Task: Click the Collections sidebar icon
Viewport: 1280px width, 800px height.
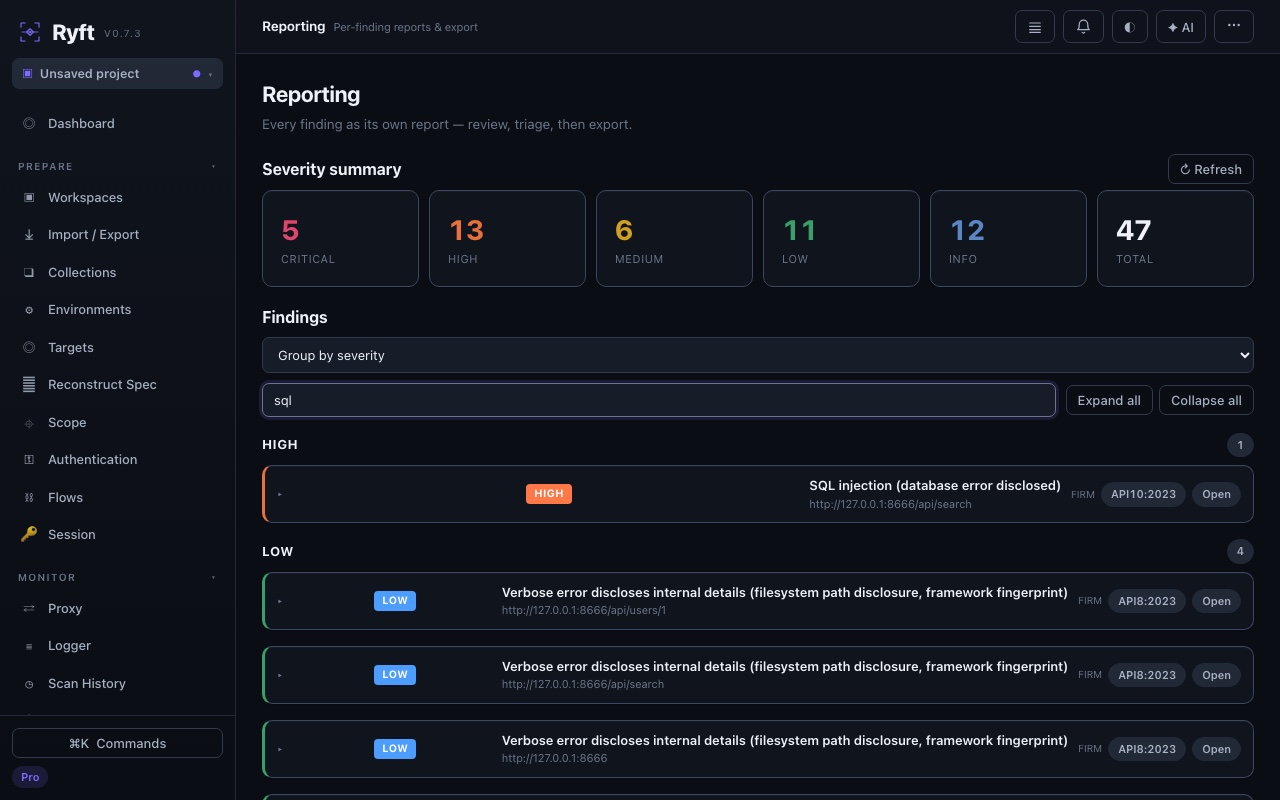Action: pos(29,273)
